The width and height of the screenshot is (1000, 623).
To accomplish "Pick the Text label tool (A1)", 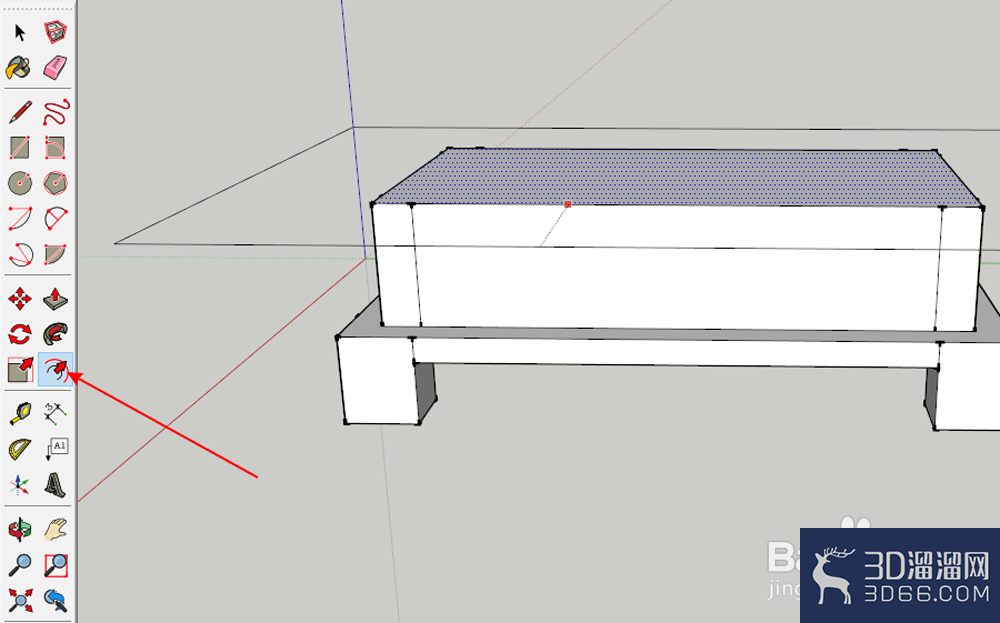I will coord(55,450).
